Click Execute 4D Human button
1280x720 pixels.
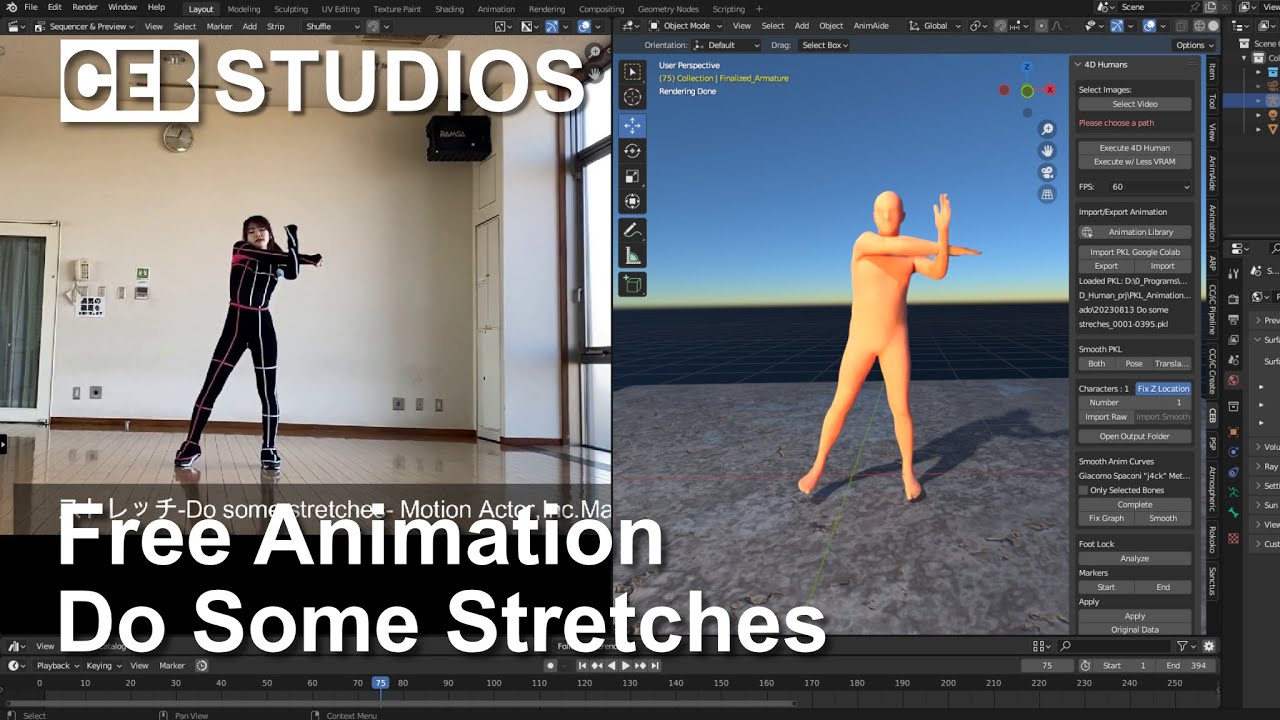point(1135,148)
